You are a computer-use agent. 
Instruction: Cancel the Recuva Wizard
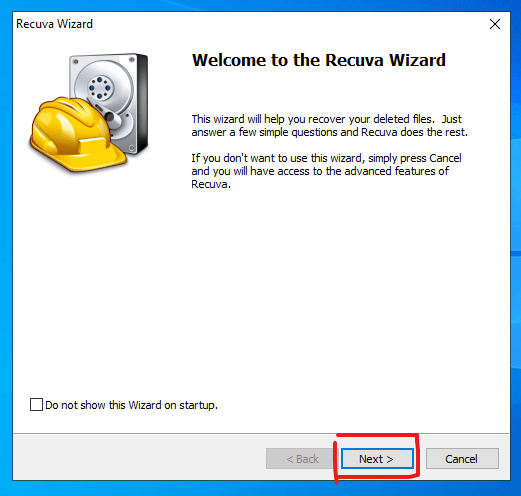point(462,459)
